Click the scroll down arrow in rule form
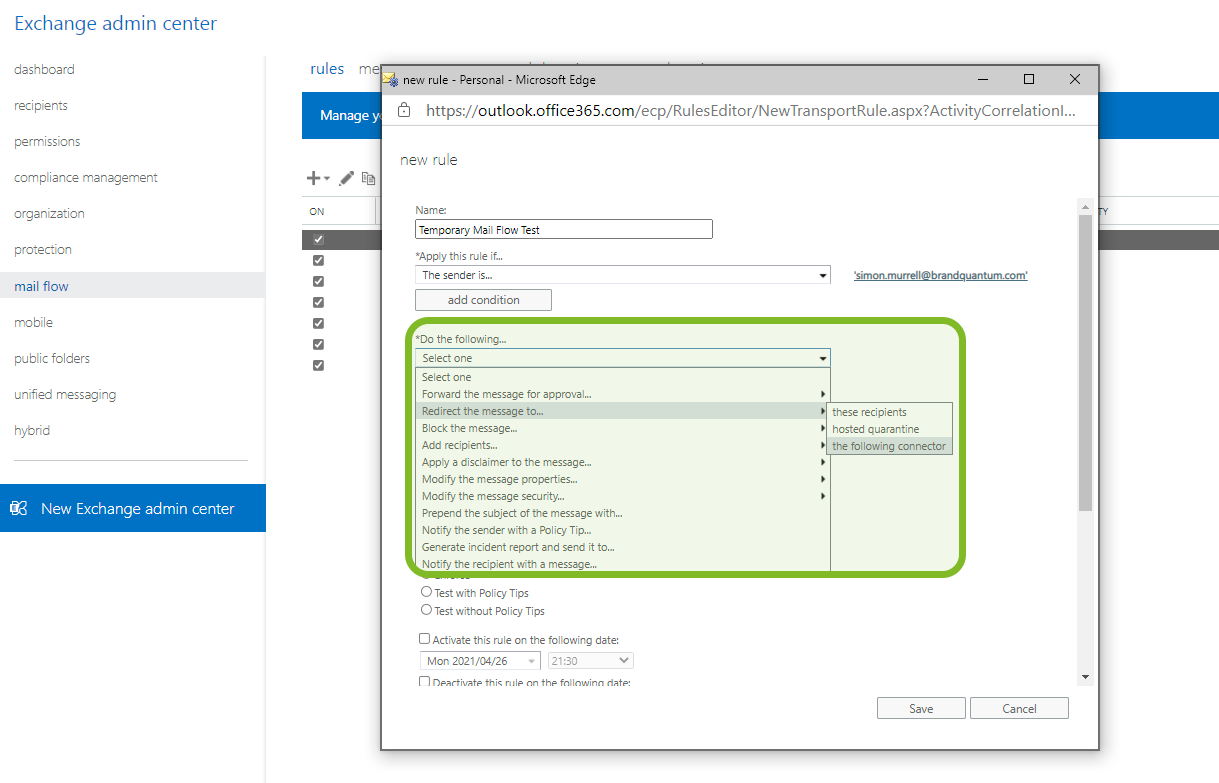This screenshot has height=783, width=1219. pyautogui.click(x=1086, y=677)
